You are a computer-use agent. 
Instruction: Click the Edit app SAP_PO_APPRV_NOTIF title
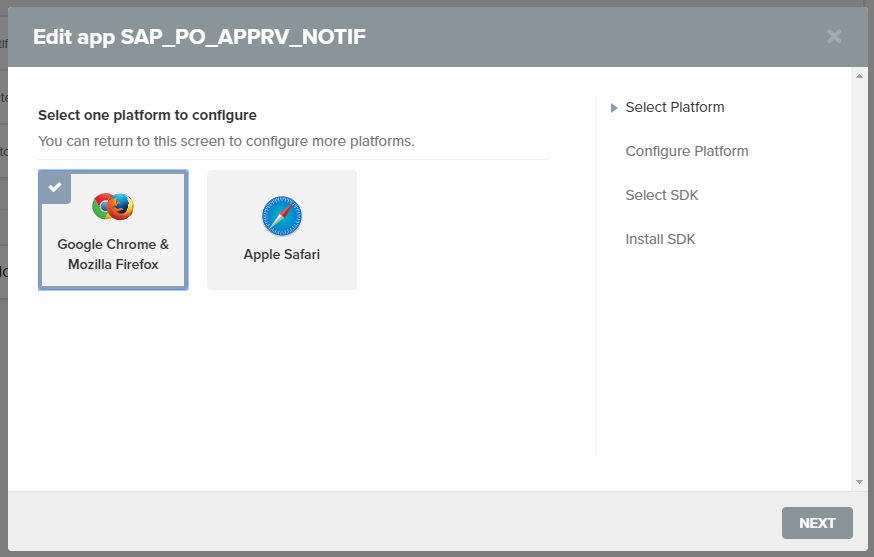199,37
